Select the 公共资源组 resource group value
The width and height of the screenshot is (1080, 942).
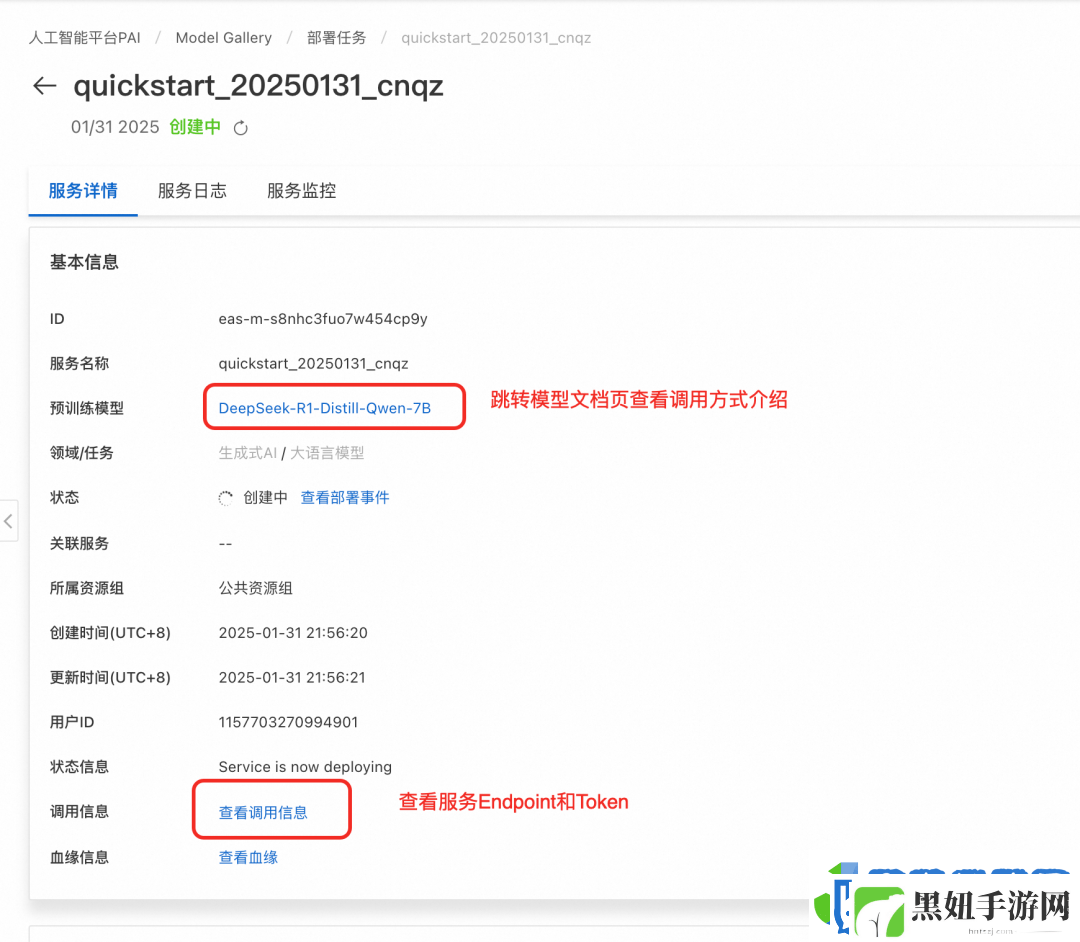point(256,588)
